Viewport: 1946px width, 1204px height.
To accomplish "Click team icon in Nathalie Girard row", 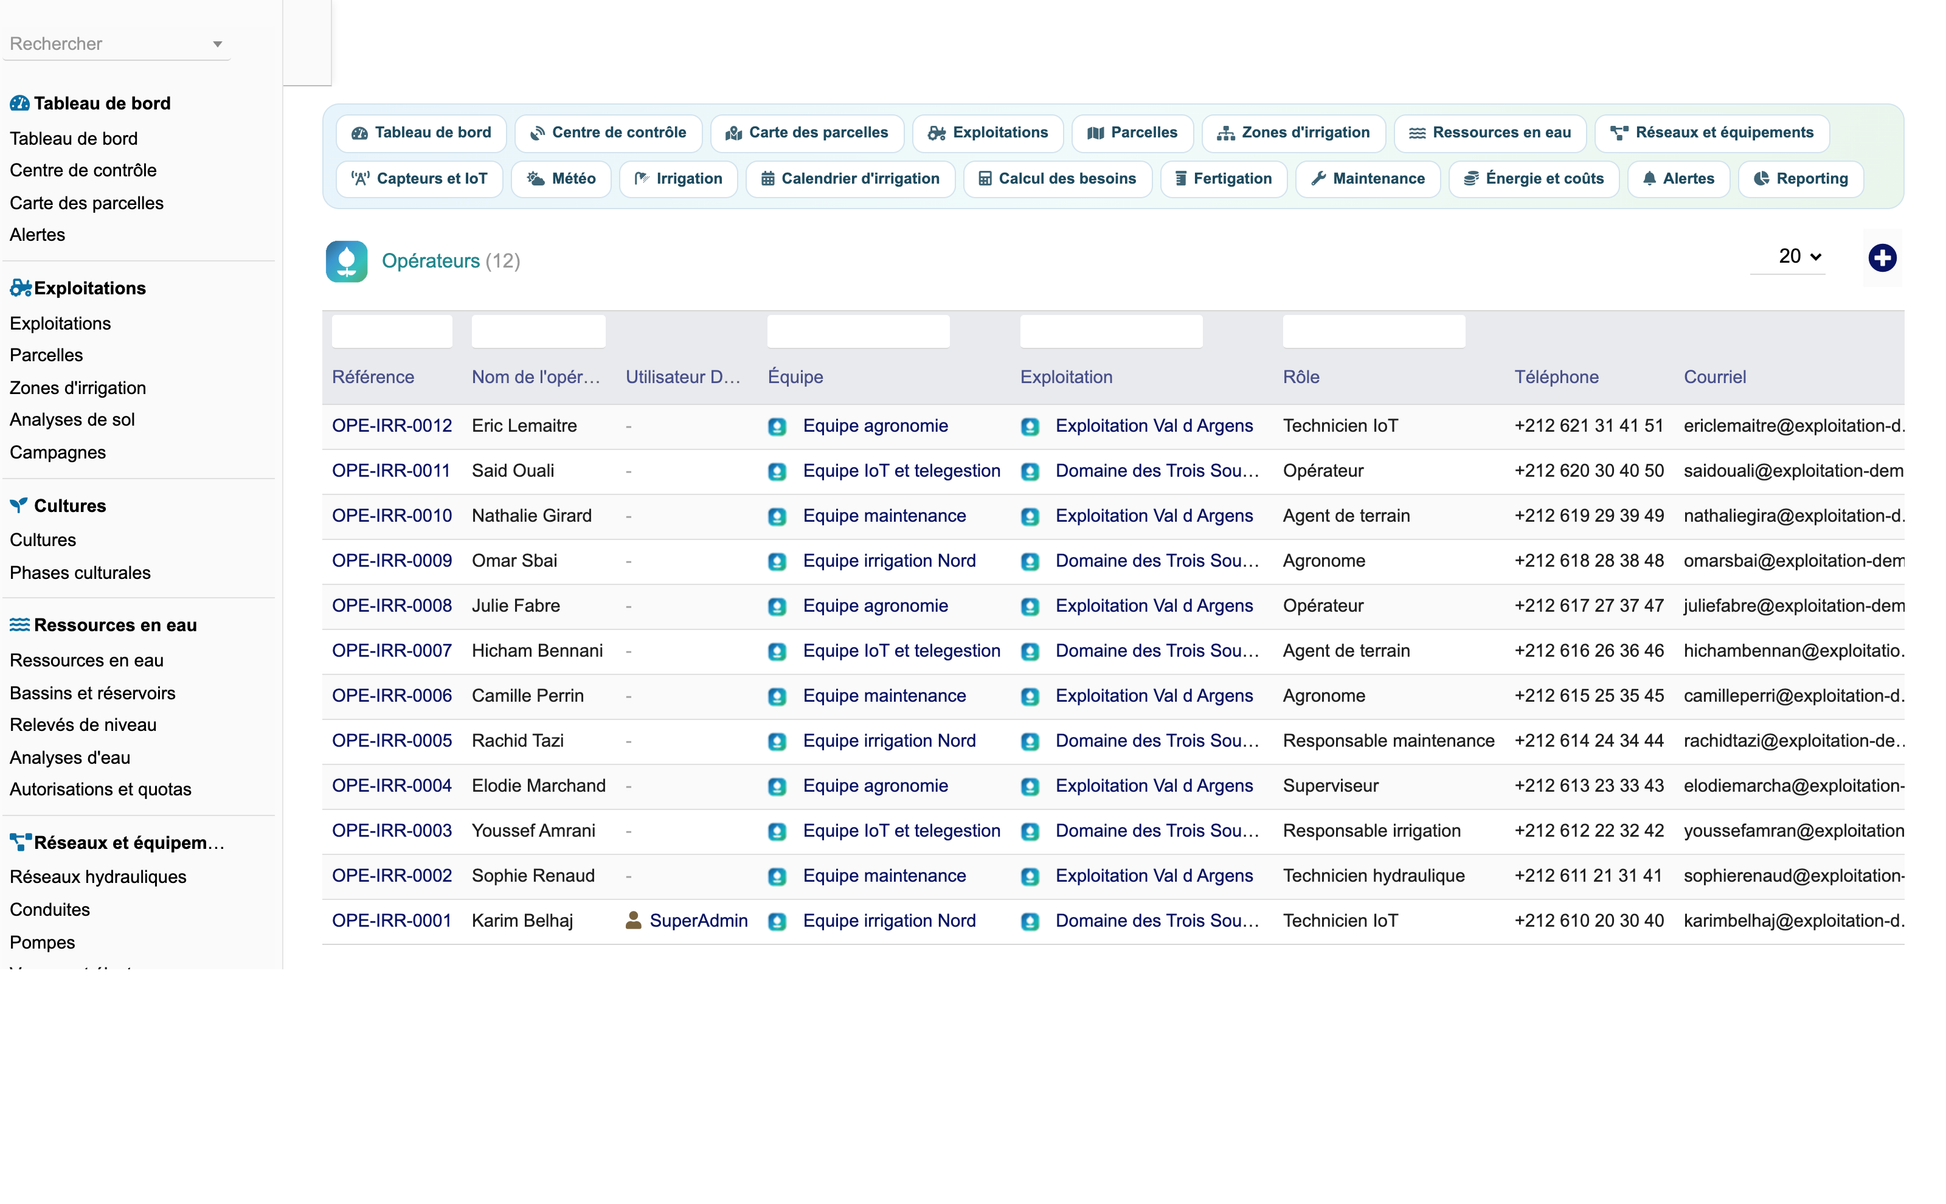I will (x=777, y=517).
